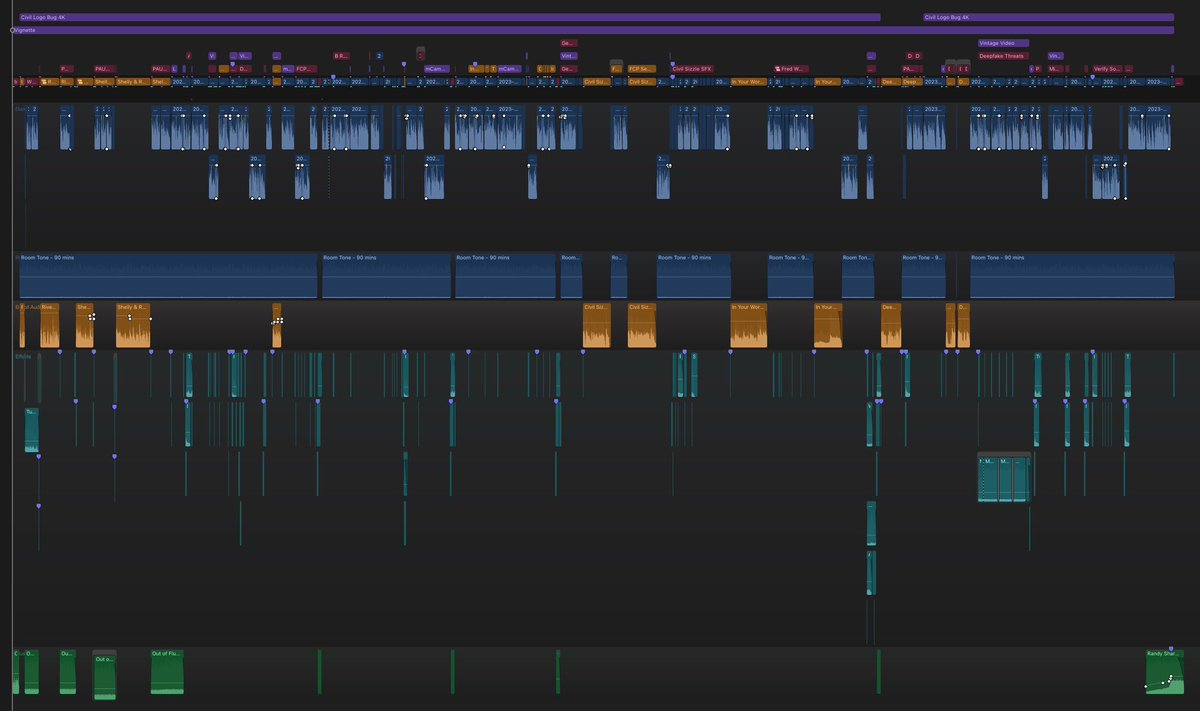Select the second Civil Logo Bug 4K clip

click(1048, 17)
